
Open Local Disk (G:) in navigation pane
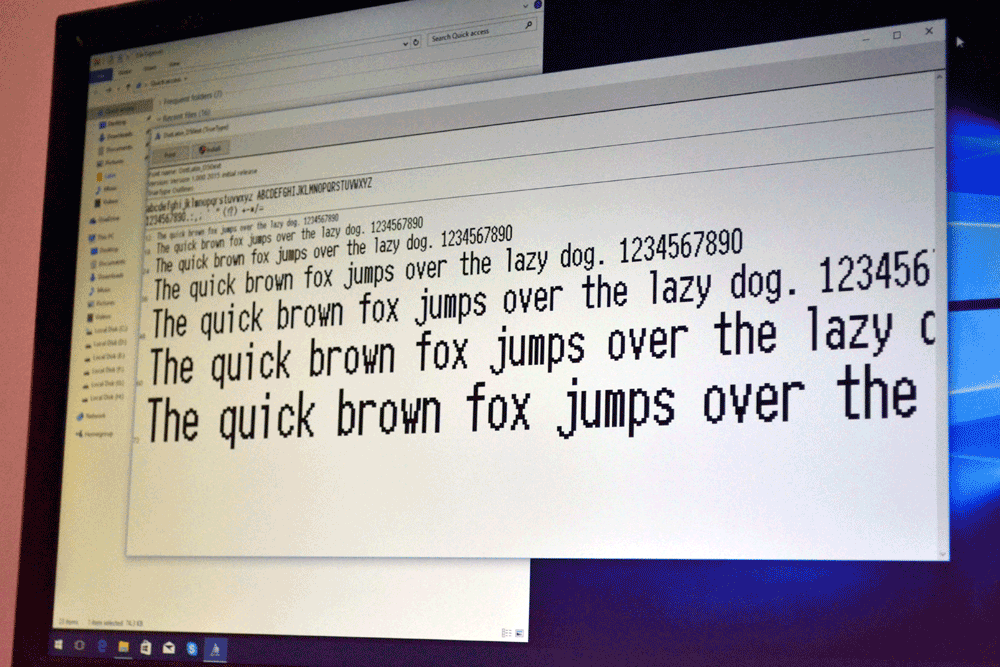[x=103, y=384]
